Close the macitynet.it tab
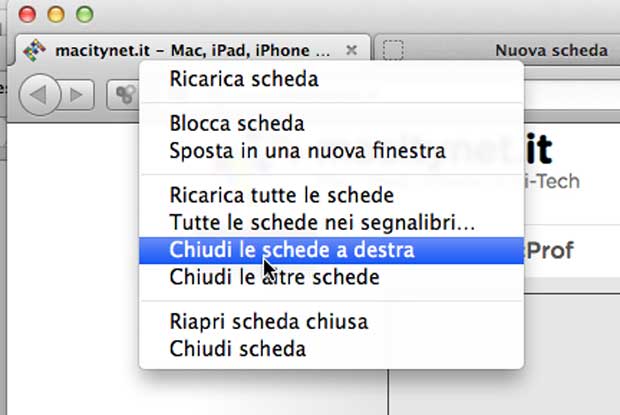 (x=351, y=49)
